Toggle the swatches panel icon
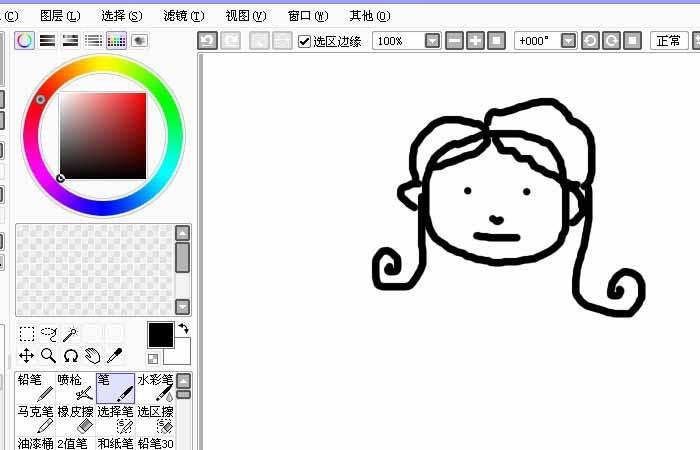700x450 pixels. 116,41
